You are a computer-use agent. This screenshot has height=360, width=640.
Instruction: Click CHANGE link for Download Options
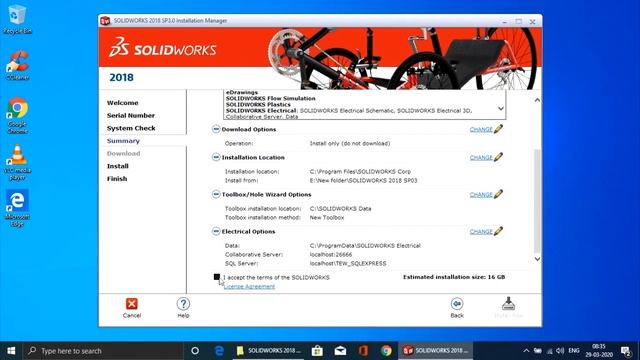tap(481, 129)
